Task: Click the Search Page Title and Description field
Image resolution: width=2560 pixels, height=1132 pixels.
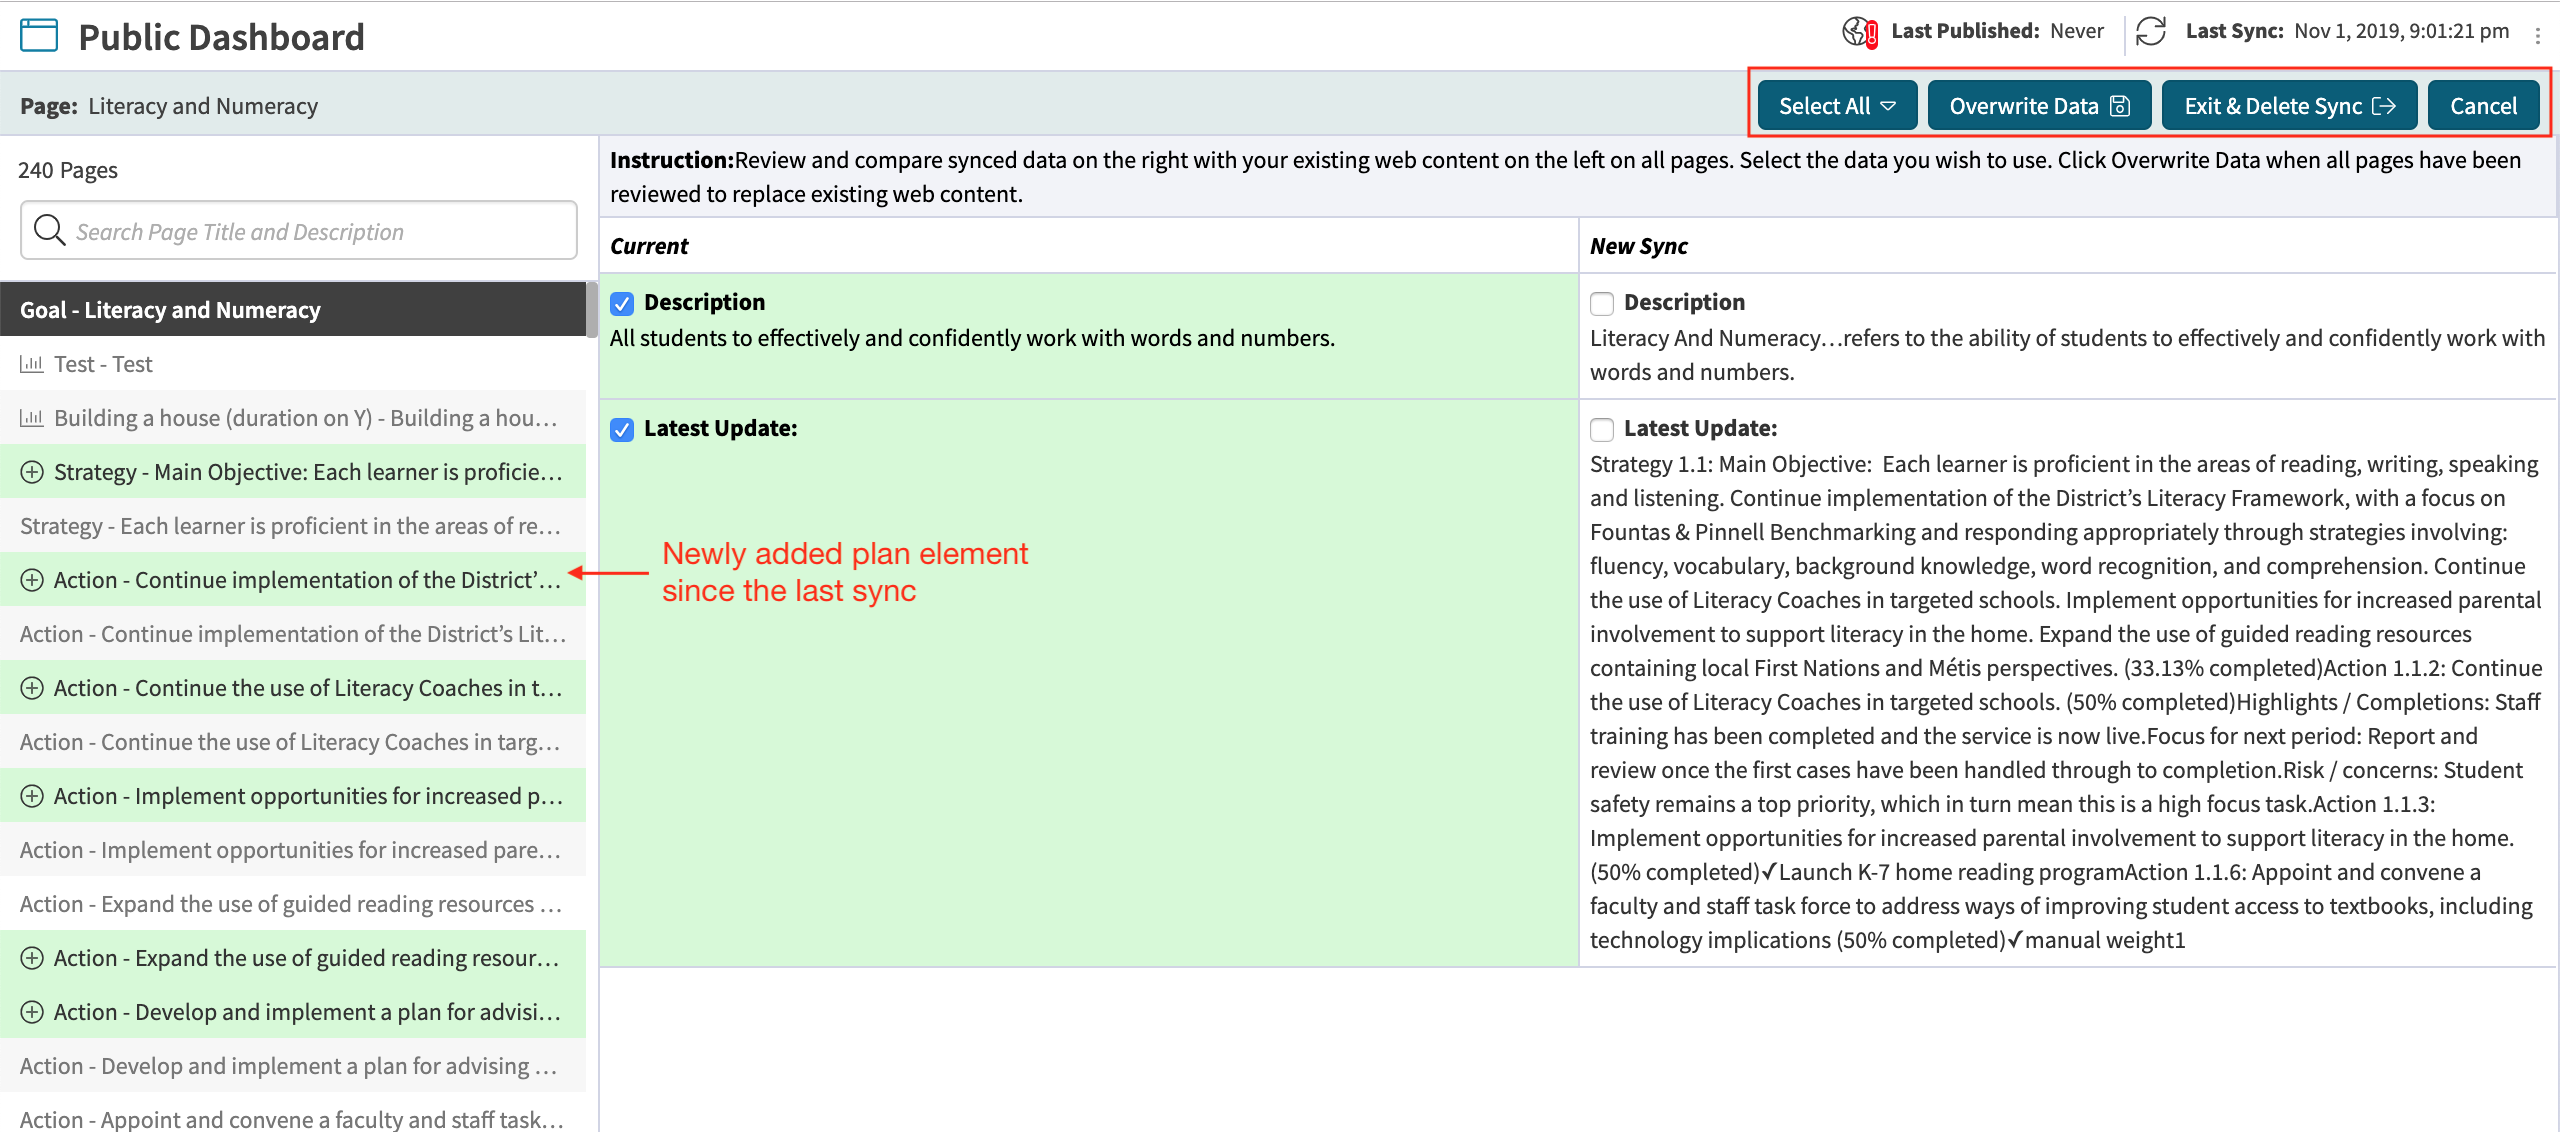Action: [299, 231]
